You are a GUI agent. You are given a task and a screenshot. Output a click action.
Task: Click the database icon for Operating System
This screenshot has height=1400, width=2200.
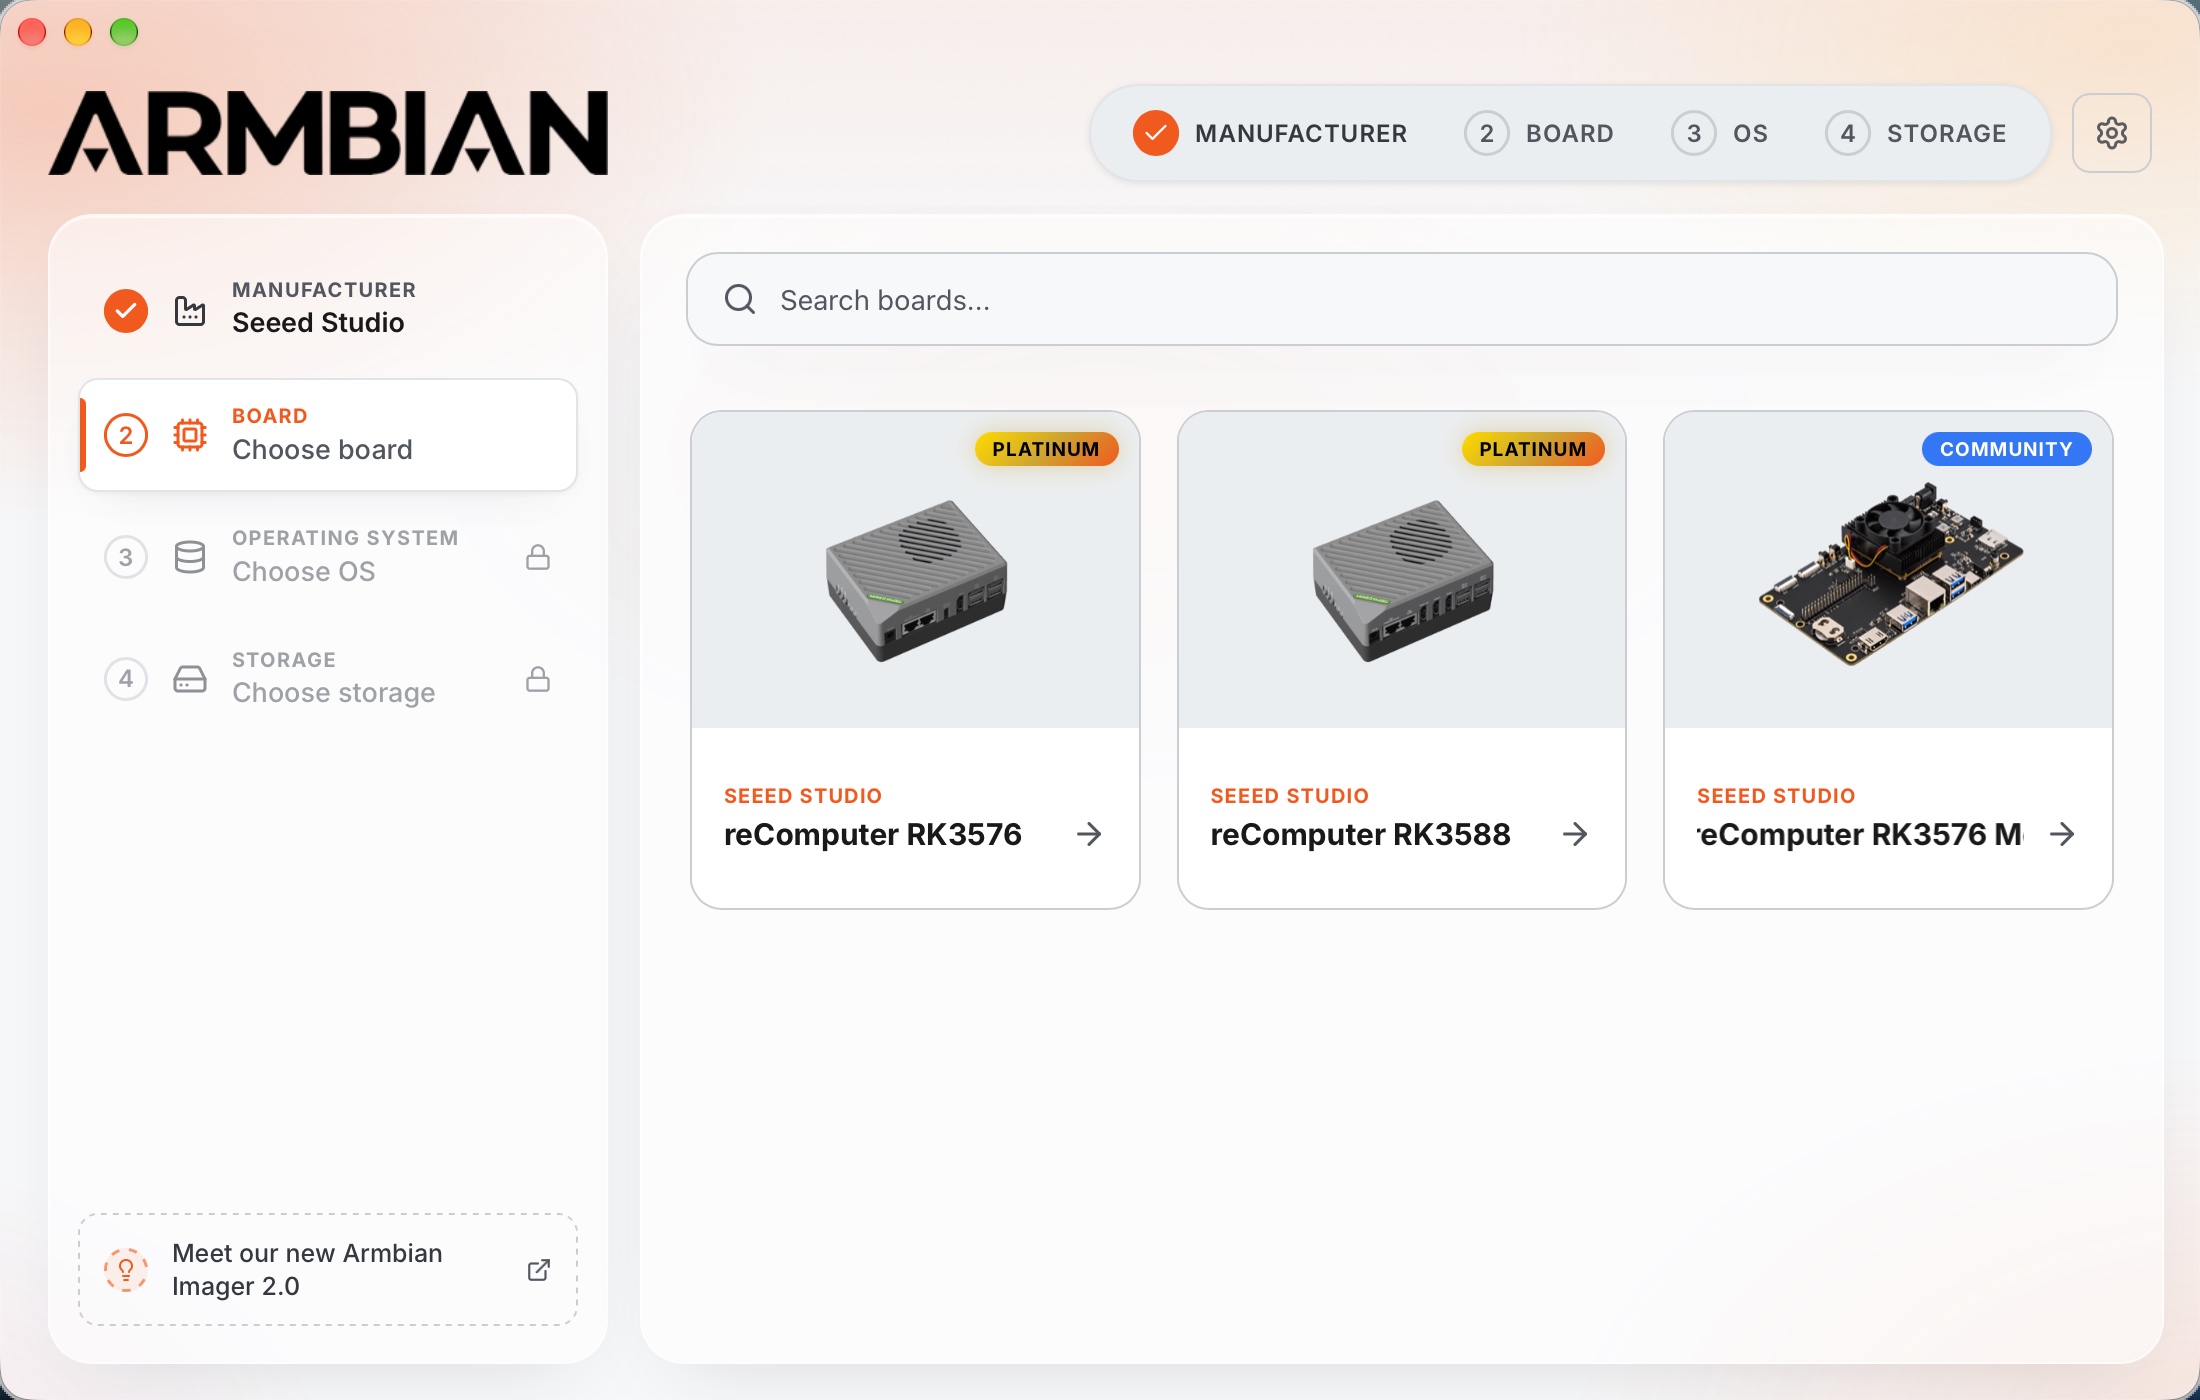[x=190, y=557]
